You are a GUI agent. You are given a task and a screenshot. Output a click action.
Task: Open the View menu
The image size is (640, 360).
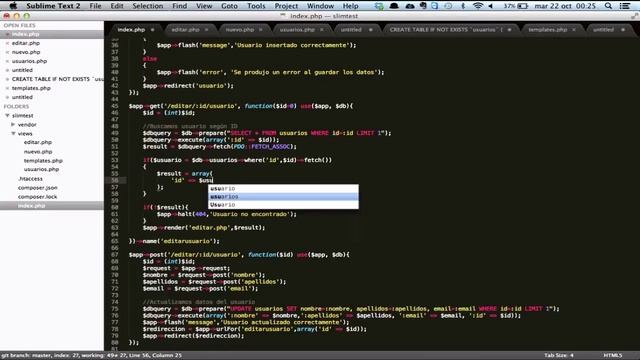tap(204, 6)
